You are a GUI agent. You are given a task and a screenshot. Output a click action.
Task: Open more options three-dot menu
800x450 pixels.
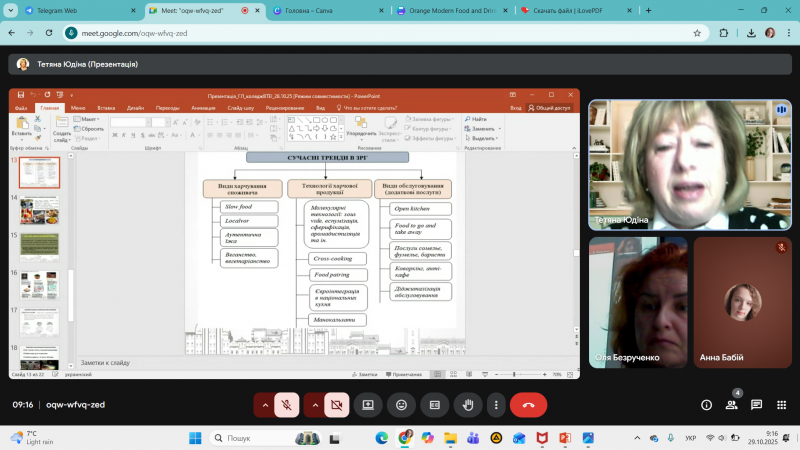pyautogui.click(x=498, y=405)
